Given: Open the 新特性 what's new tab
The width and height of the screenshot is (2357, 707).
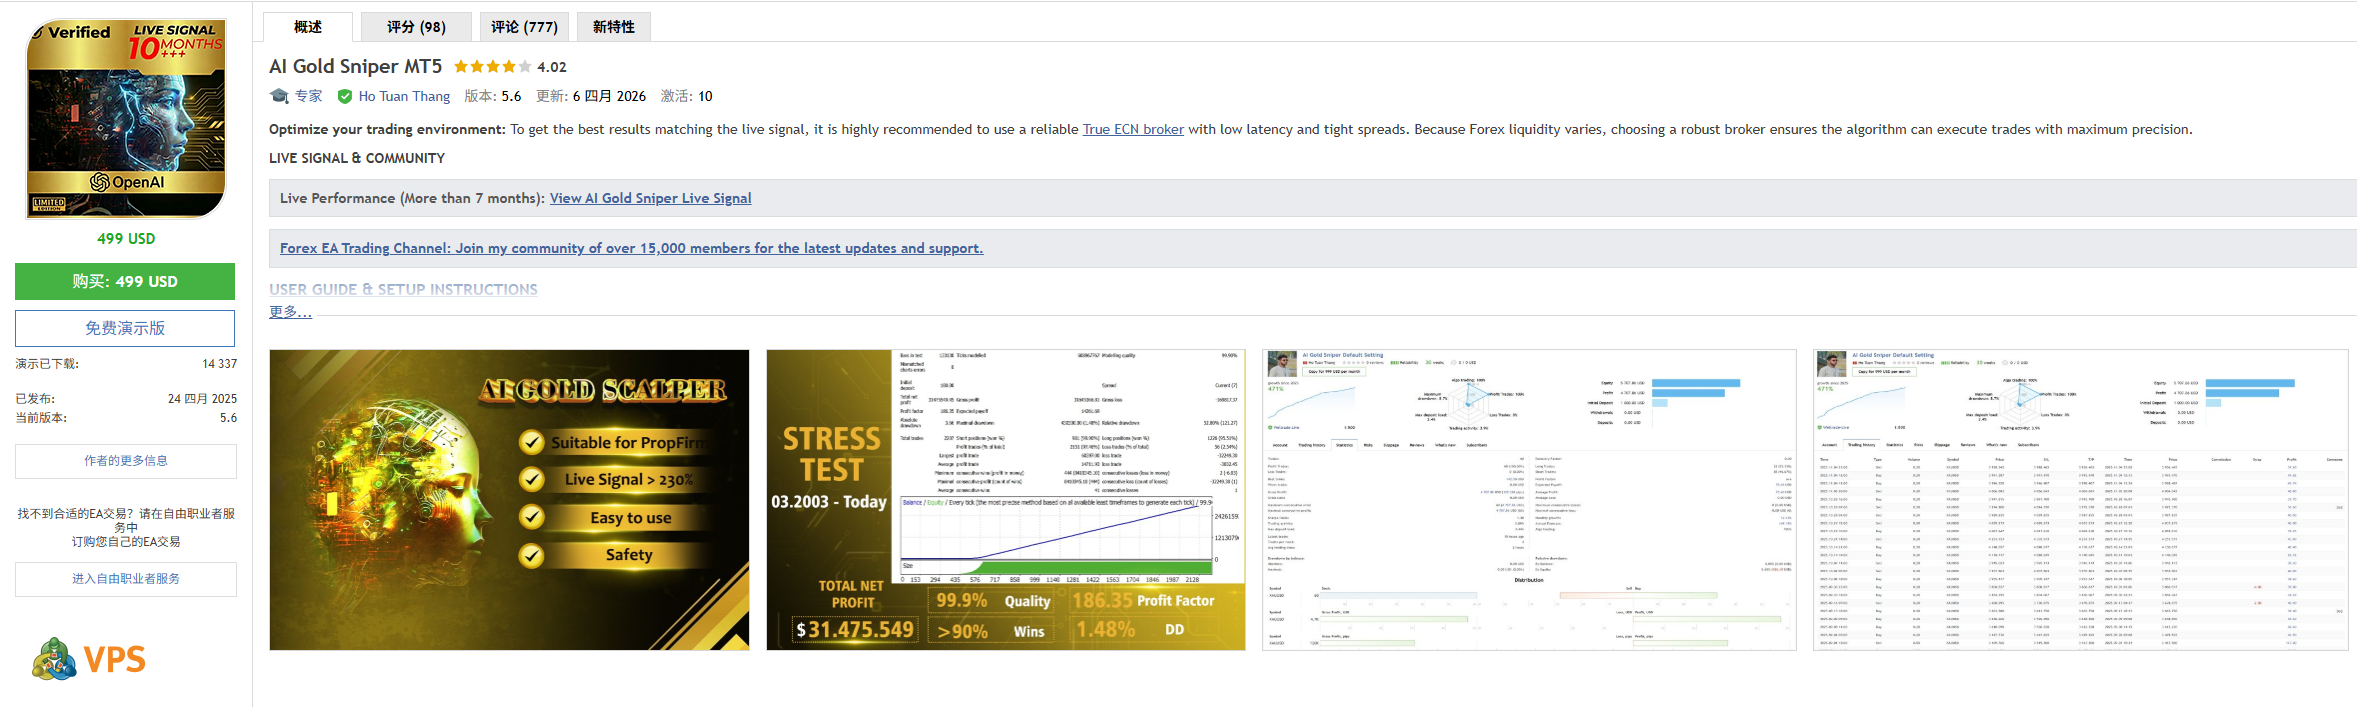Looking at the screenshot, I should tap(613, 27).
